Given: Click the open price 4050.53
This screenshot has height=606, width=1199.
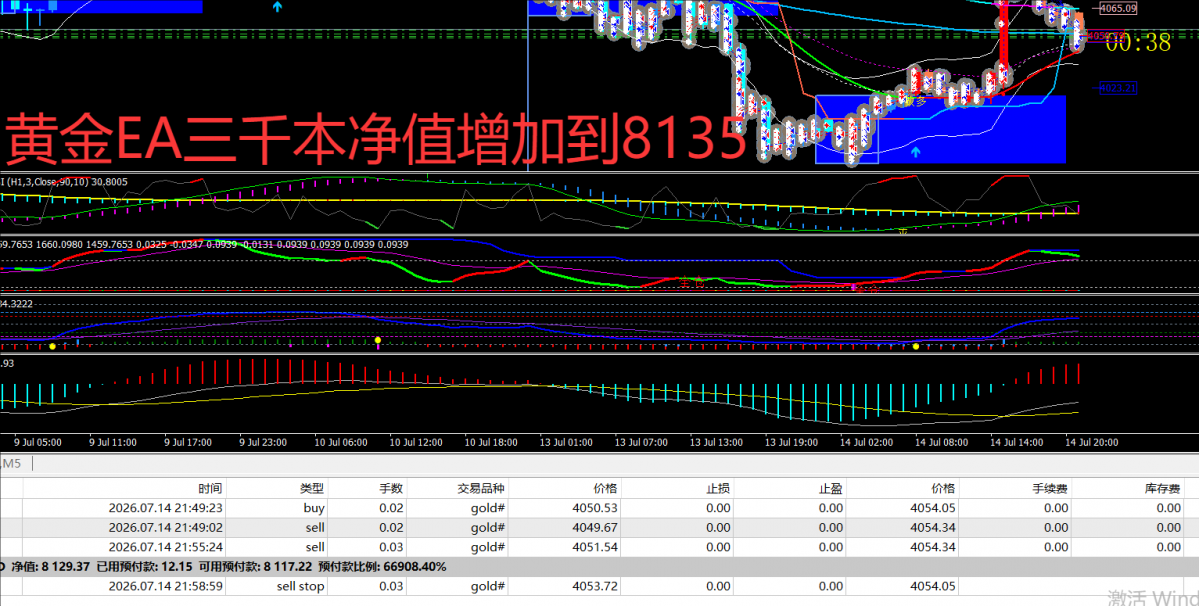Looking at the screenshot, I should pyautogui.click(x=595, y=508).
